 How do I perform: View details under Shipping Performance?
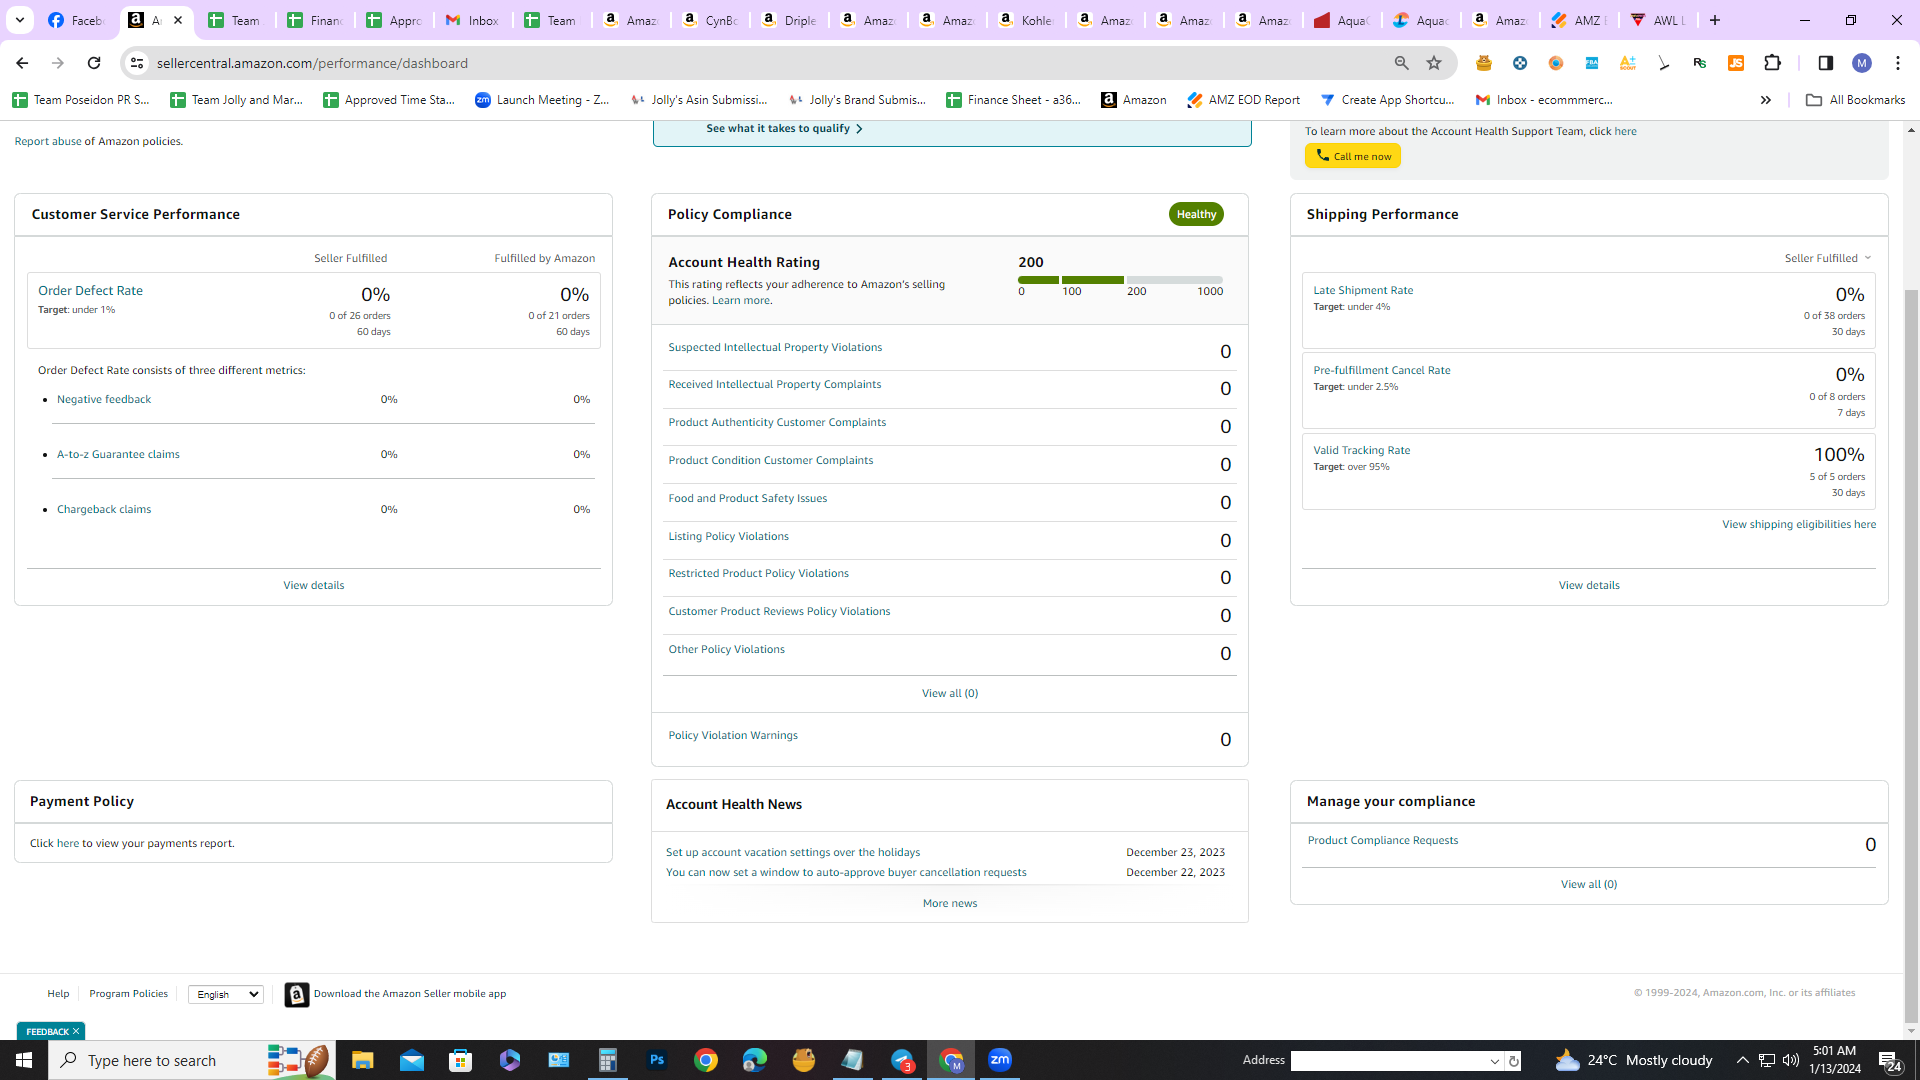pyautogui.click(x=1589, y=586)
